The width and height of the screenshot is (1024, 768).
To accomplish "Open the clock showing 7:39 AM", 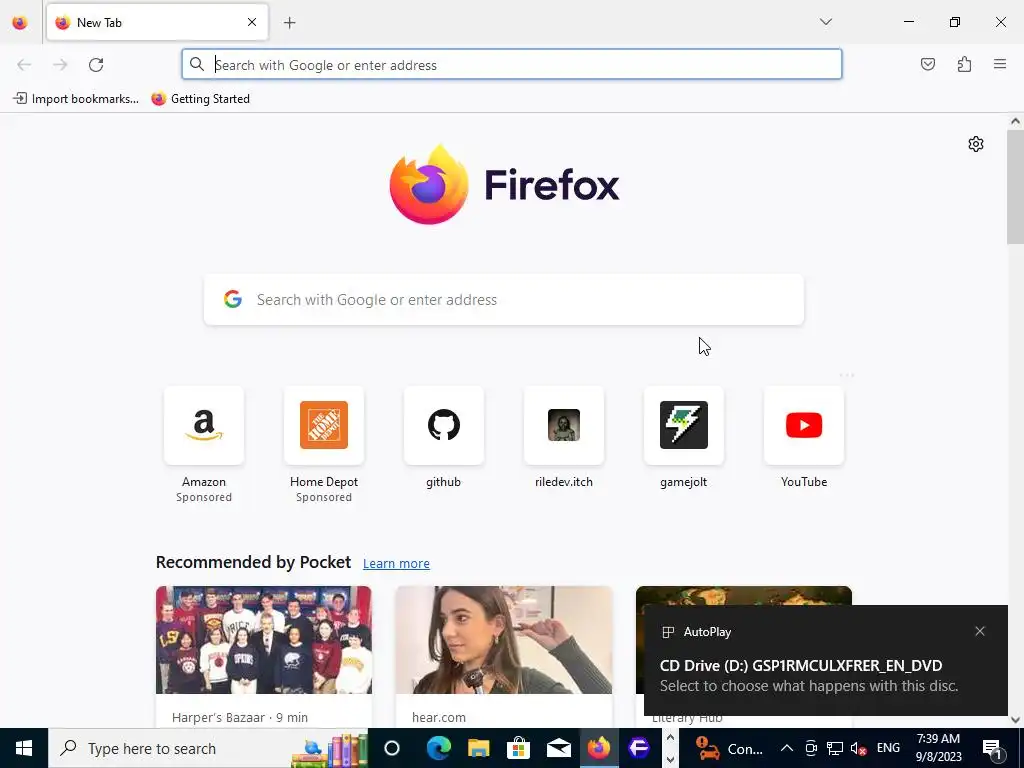I will click(x=938, y=748).
